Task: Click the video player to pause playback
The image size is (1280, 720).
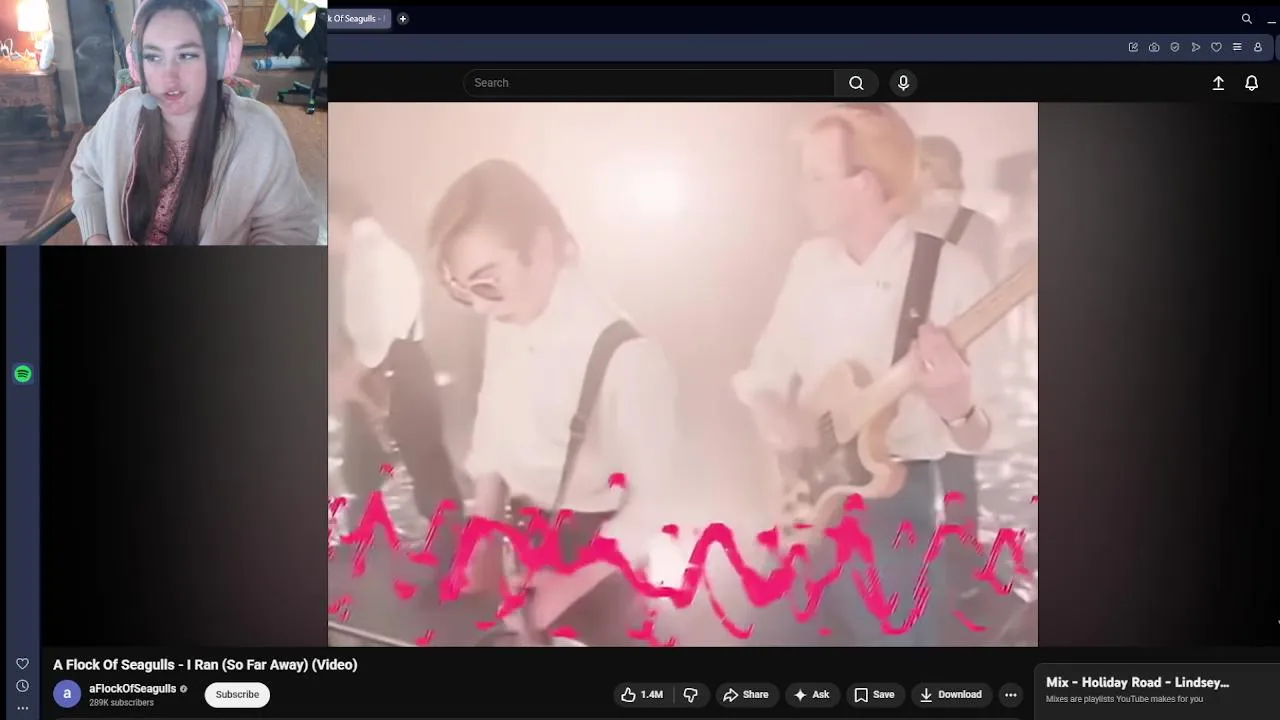Action: pyautogui.click(x=683, y=374)
